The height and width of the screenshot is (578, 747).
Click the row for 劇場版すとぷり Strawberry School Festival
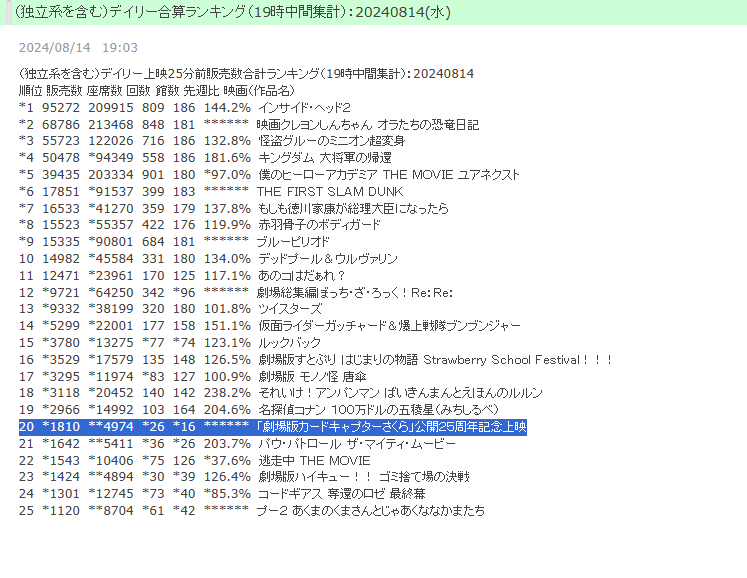(x=315, y=360)
